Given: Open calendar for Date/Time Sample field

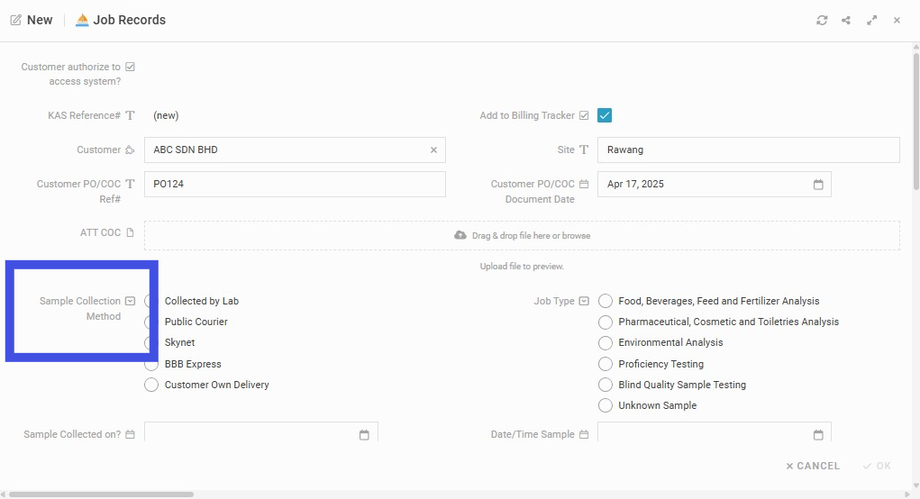Looking at the screenshot, I should (818, 434).
